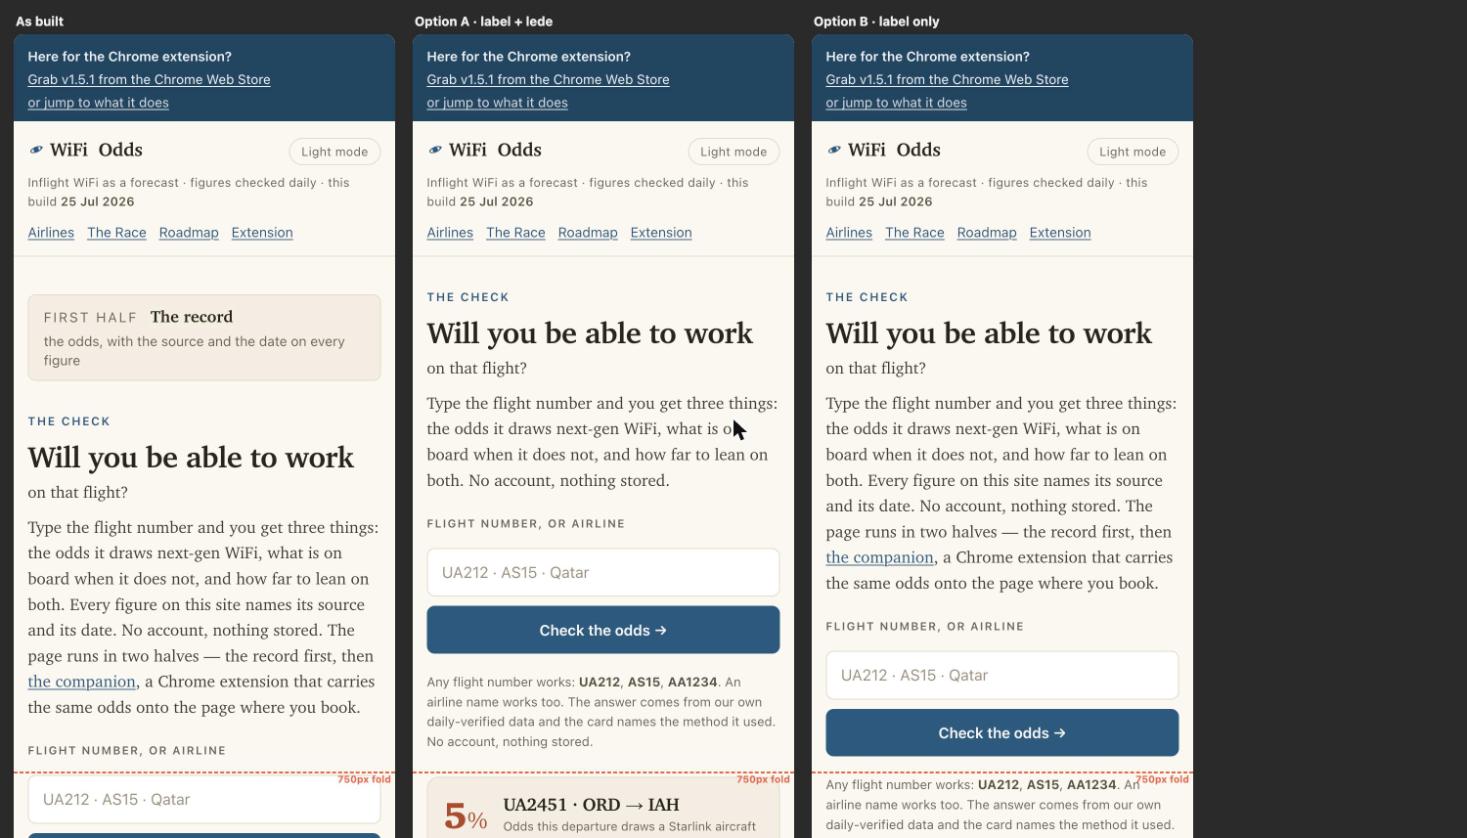1467x838 pixels.
Task: Select the UA2451 ORD to IAH result card
Action: click(603, 810)
